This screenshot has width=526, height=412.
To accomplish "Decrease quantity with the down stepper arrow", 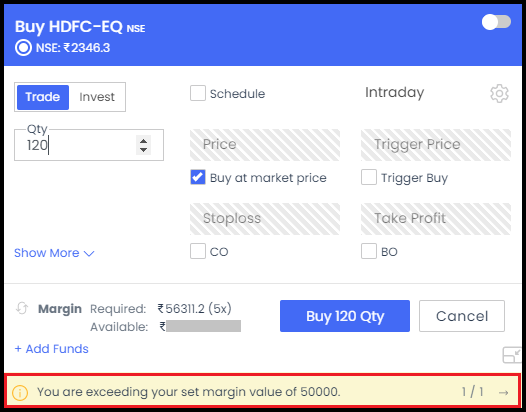I will (144, 150).
